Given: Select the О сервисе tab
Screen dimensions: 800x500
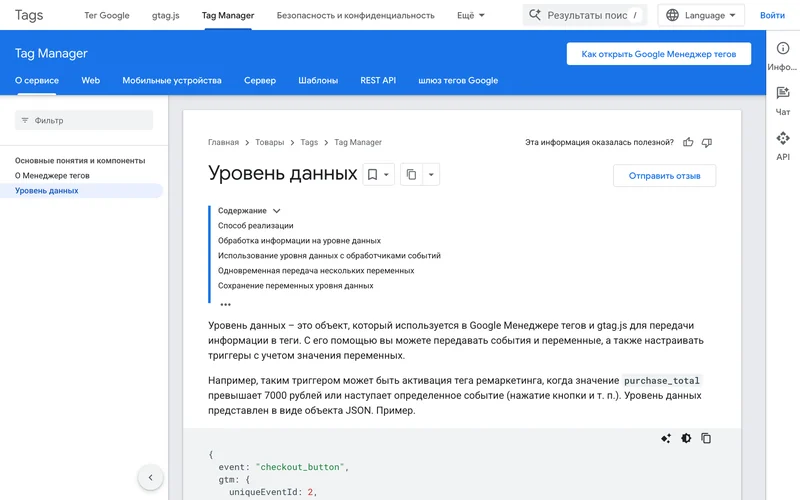Looking at the screenshot, I should (37, 81).
